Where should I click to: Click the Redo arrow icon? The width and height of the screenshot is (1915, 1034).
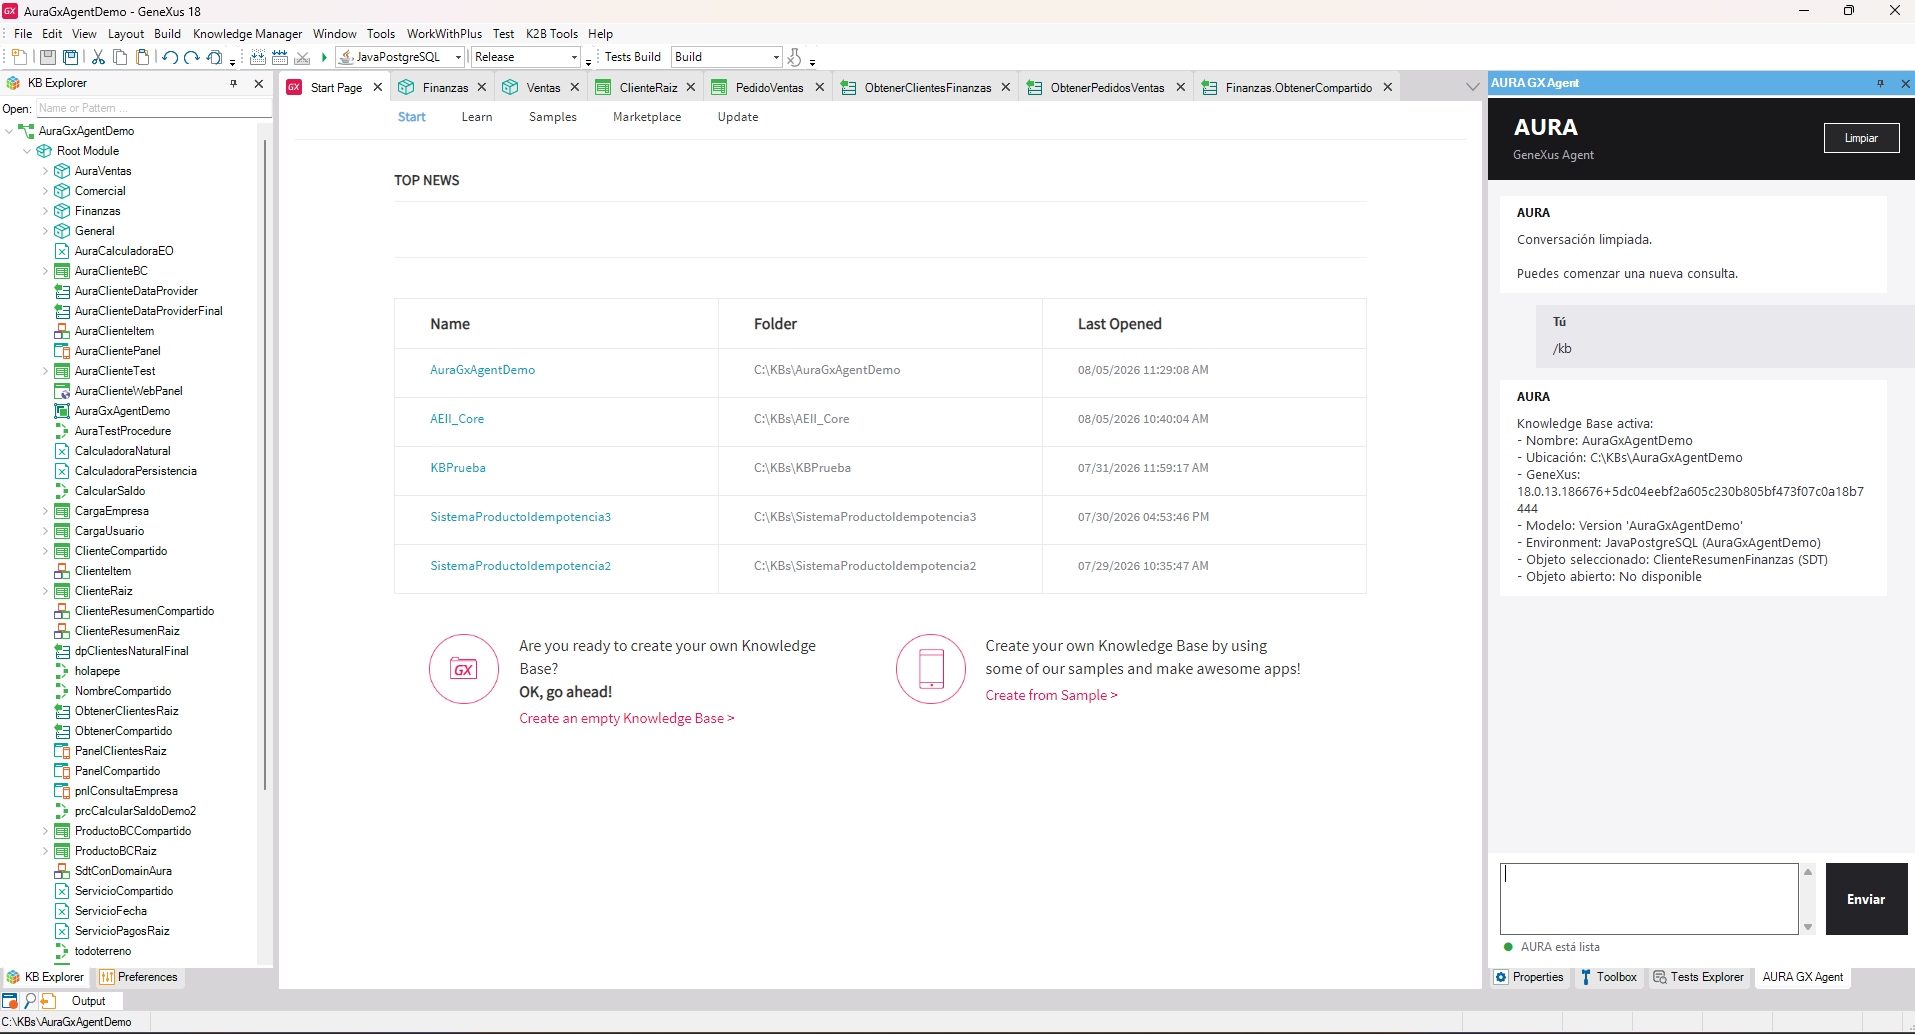point(191,57)
